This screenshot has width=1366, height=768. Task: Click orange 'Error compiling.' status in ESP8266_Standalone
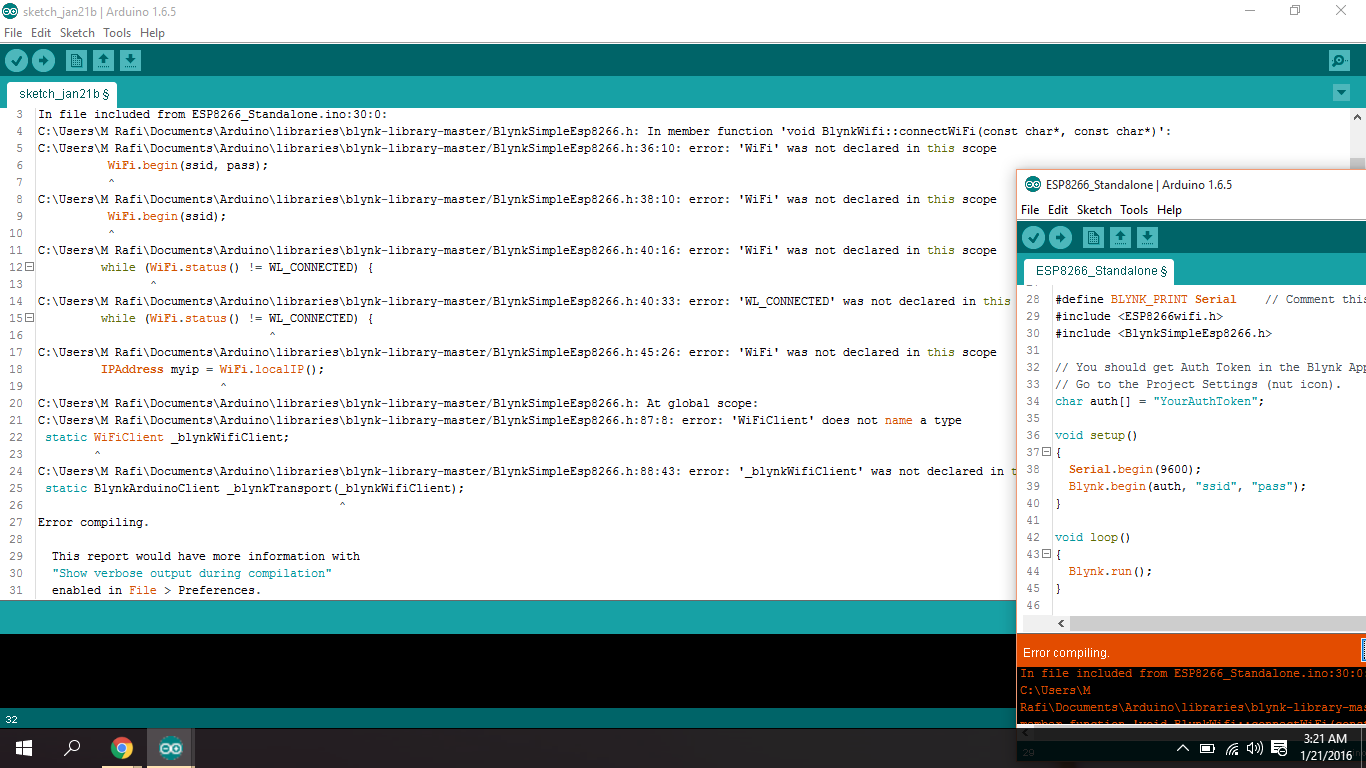pos(1066,653)
